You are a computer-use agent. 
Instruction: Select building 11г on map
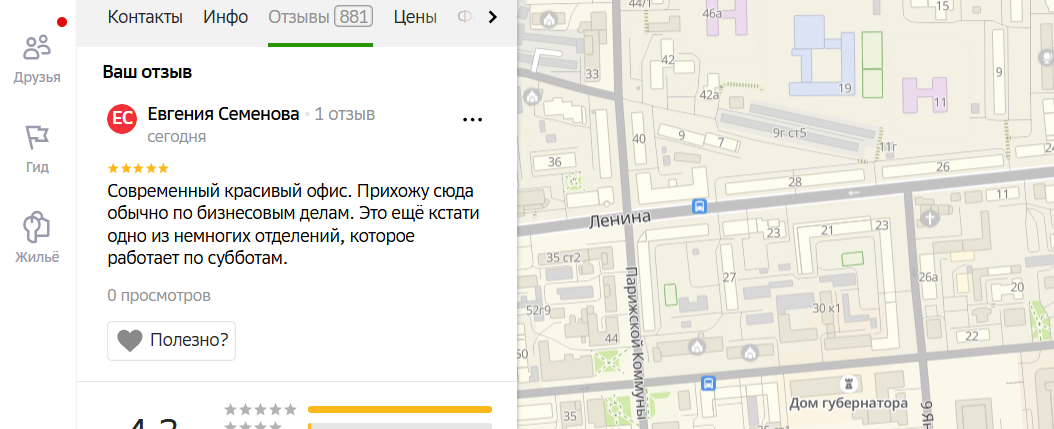pyautogui.click(x=889, y=147)
